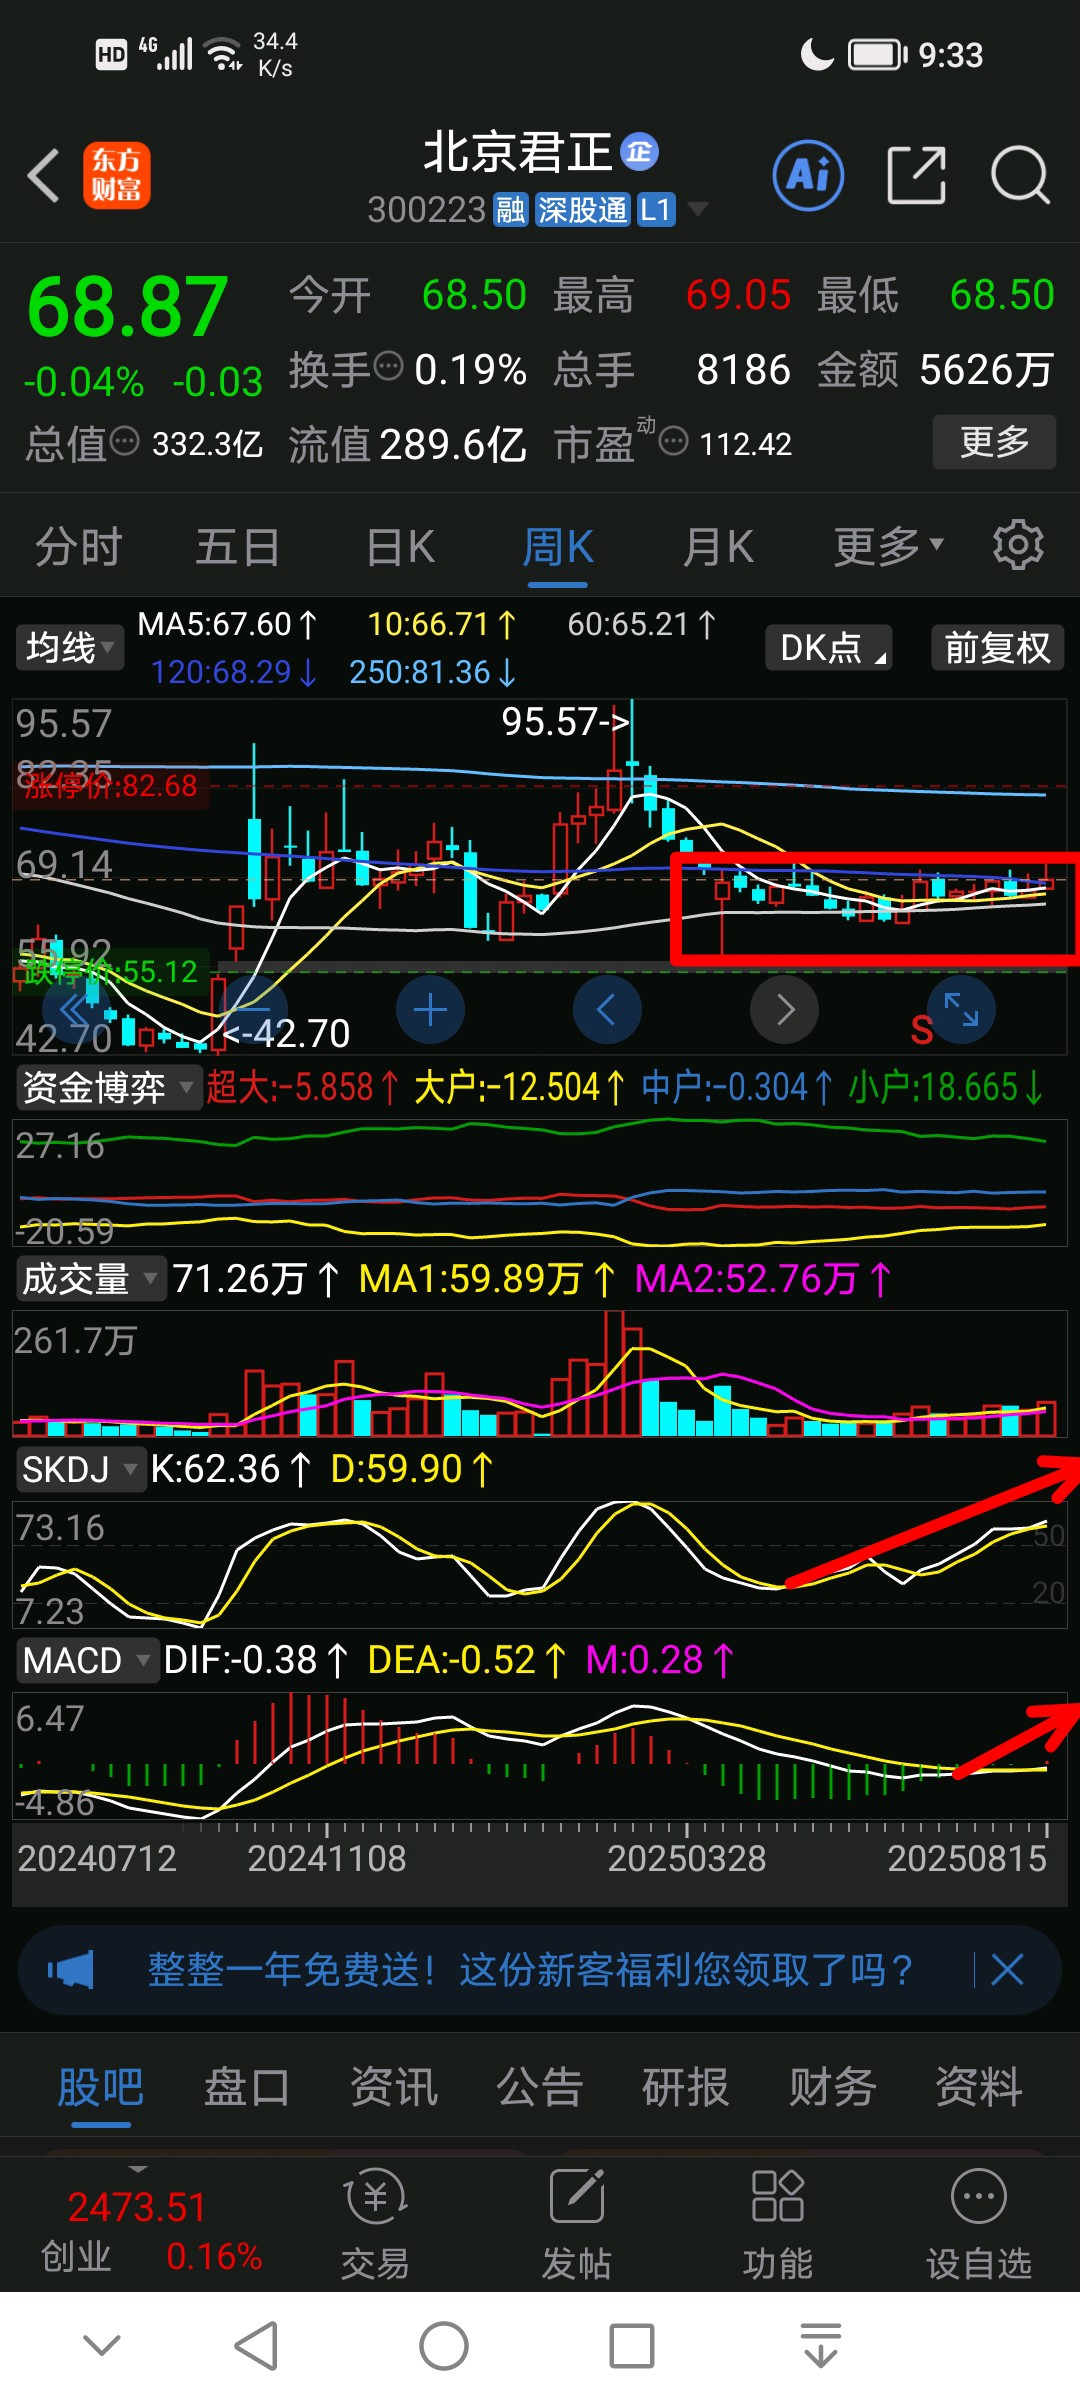Tap the back arrow icon
This screenshot has height=2400, width=1080.
pos(43,176)
